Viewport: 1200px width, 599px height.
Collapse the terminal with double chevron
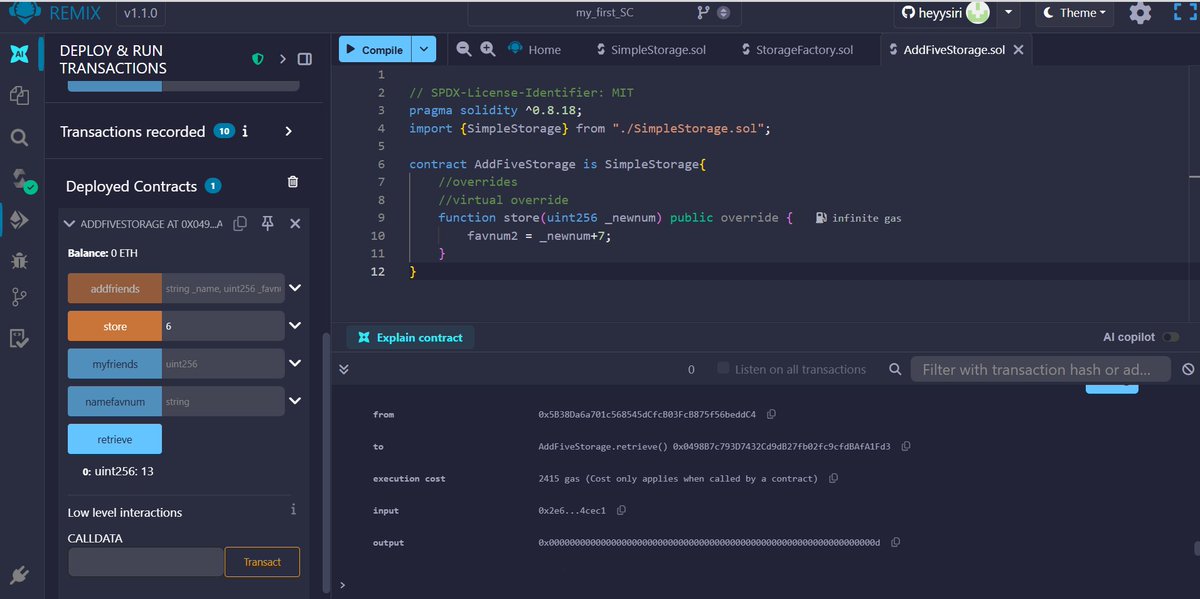(x=344, y=369)
